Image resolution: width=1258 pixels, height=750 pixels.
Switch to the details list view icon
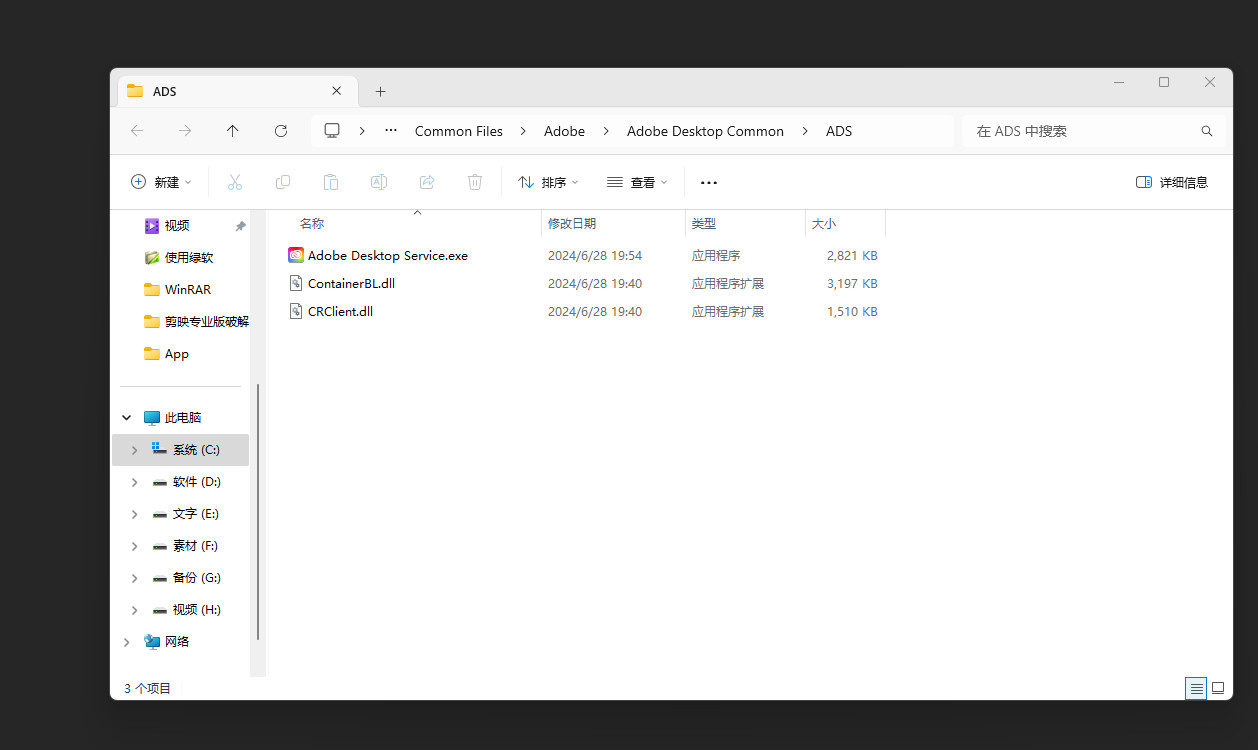coord(1196,688)
